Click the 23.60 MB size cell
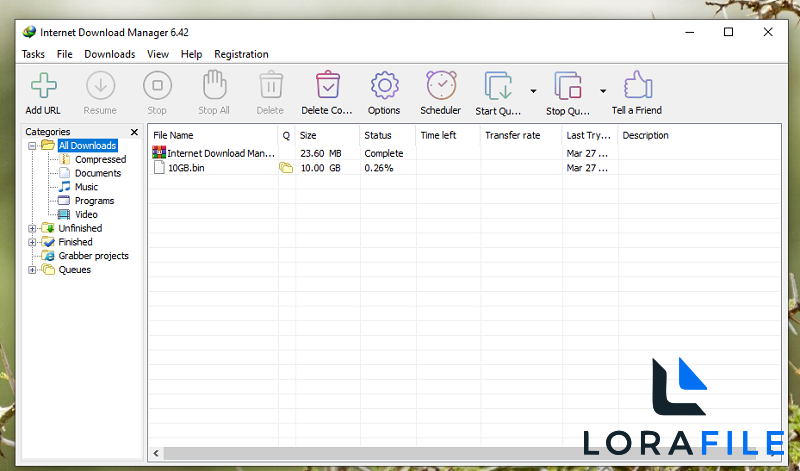 321,153
